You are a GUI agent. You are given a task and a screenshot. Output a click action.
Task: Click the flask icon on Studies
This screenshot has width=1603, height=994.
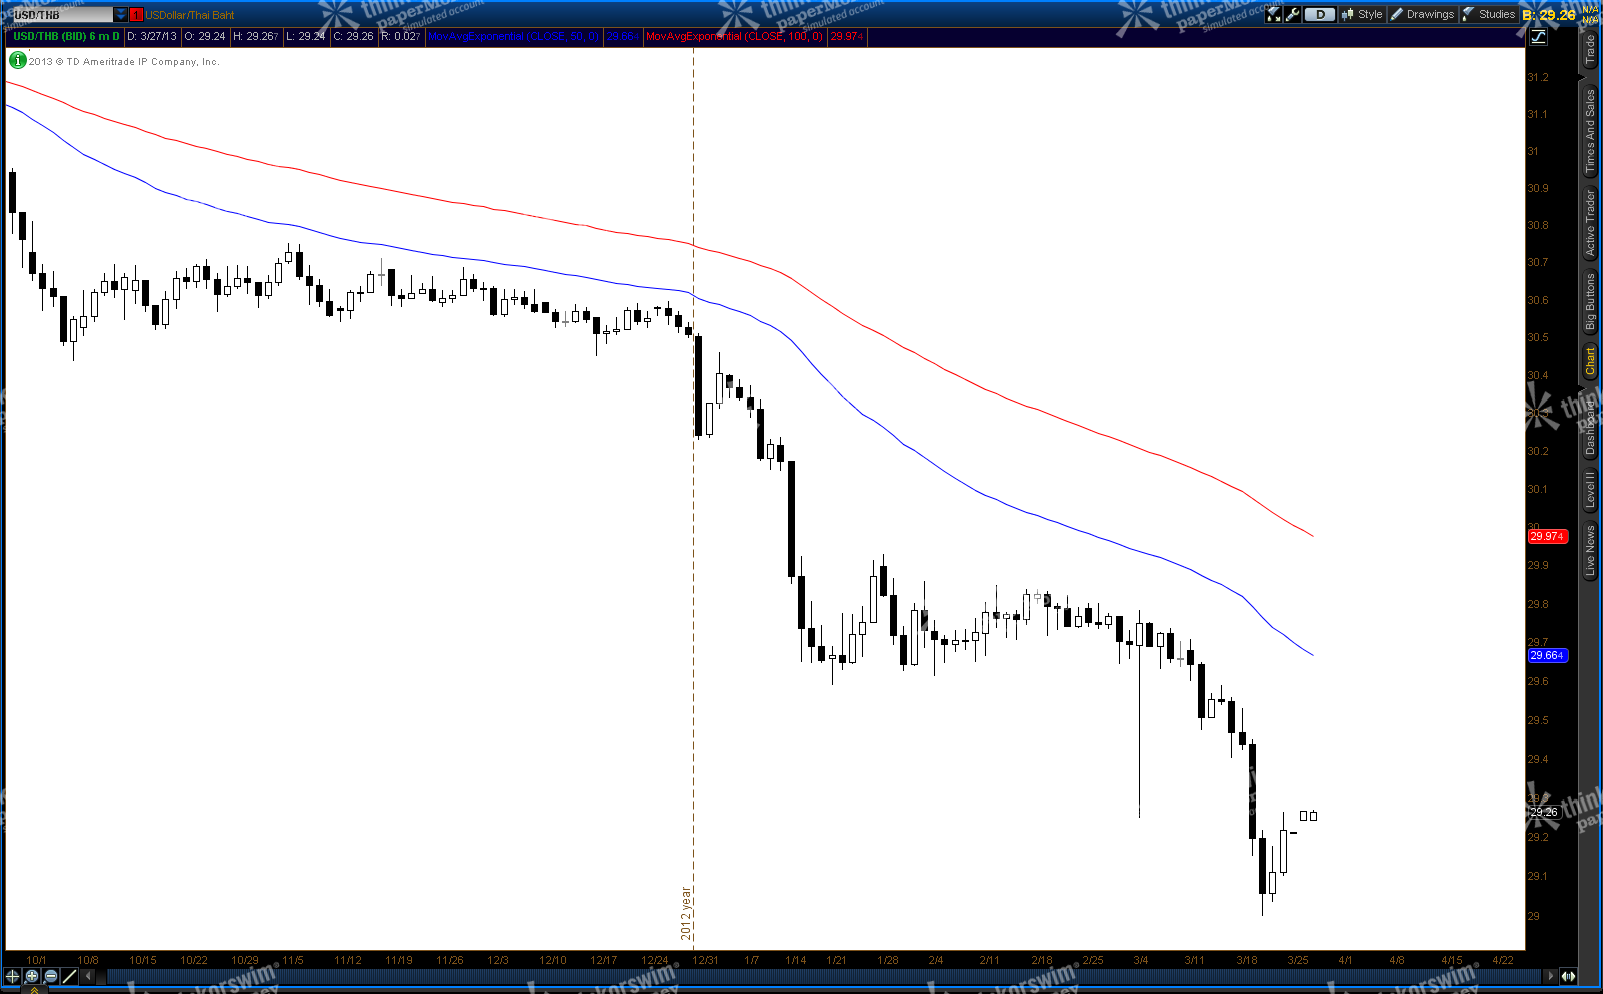[1469, 14]
